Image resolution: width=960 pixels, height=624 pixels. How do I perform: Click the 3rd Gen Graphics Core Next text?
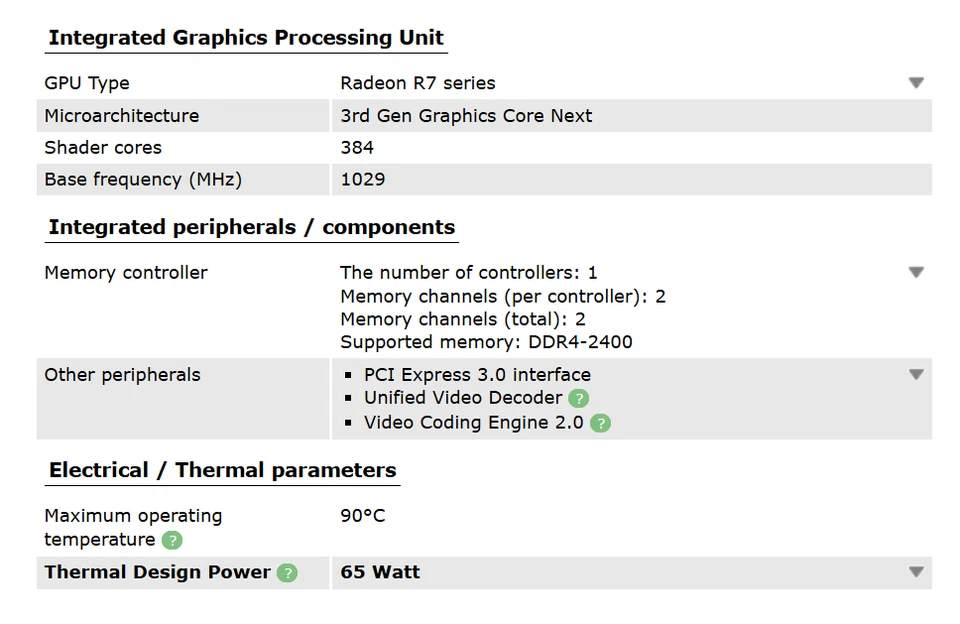[466, 115]
